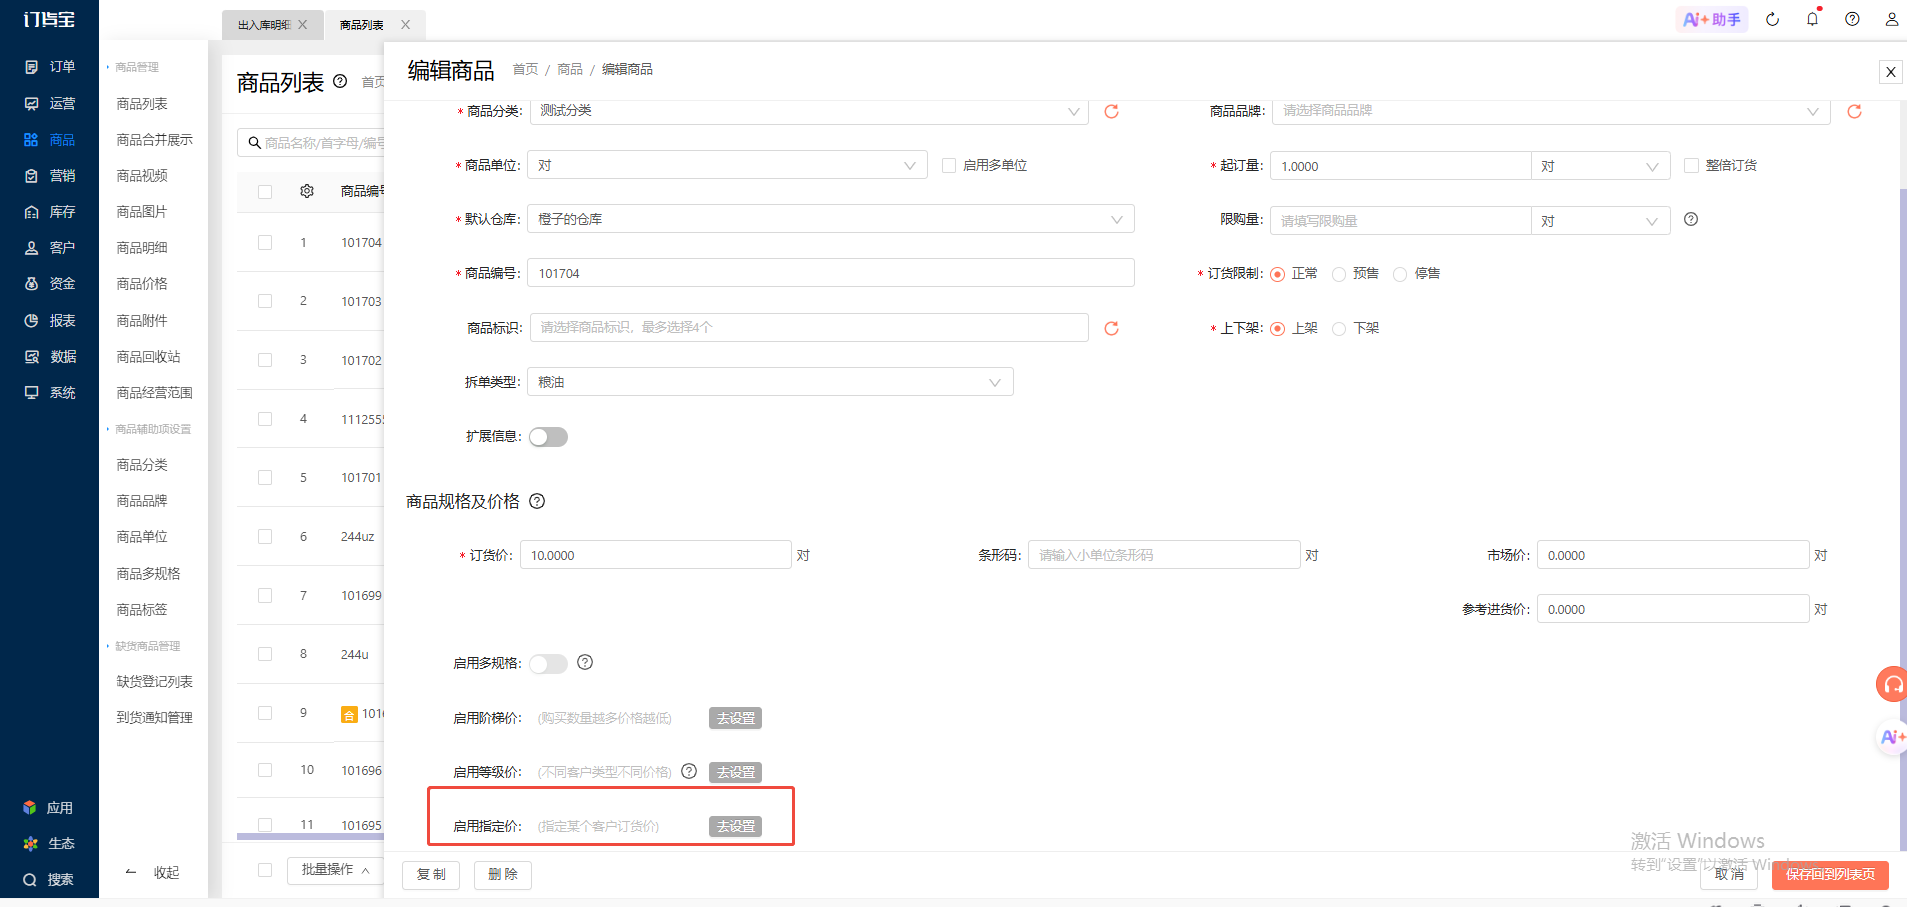
Task: Open the help question-mark icon in top bar
Action: (1852, 19)
